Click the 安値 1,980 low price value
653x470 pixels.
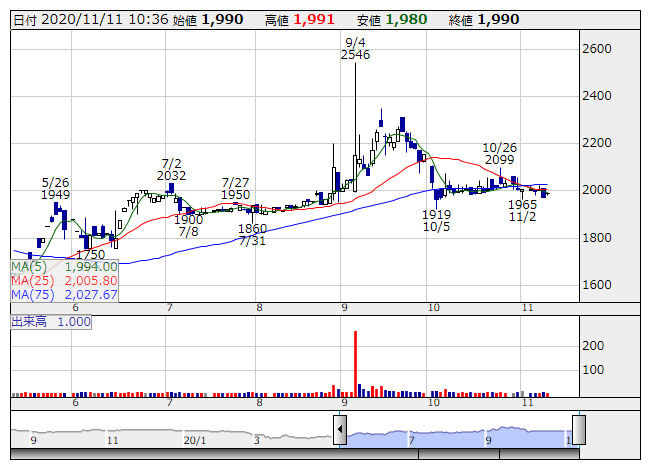pyautogui.click(x=405, y=19)
